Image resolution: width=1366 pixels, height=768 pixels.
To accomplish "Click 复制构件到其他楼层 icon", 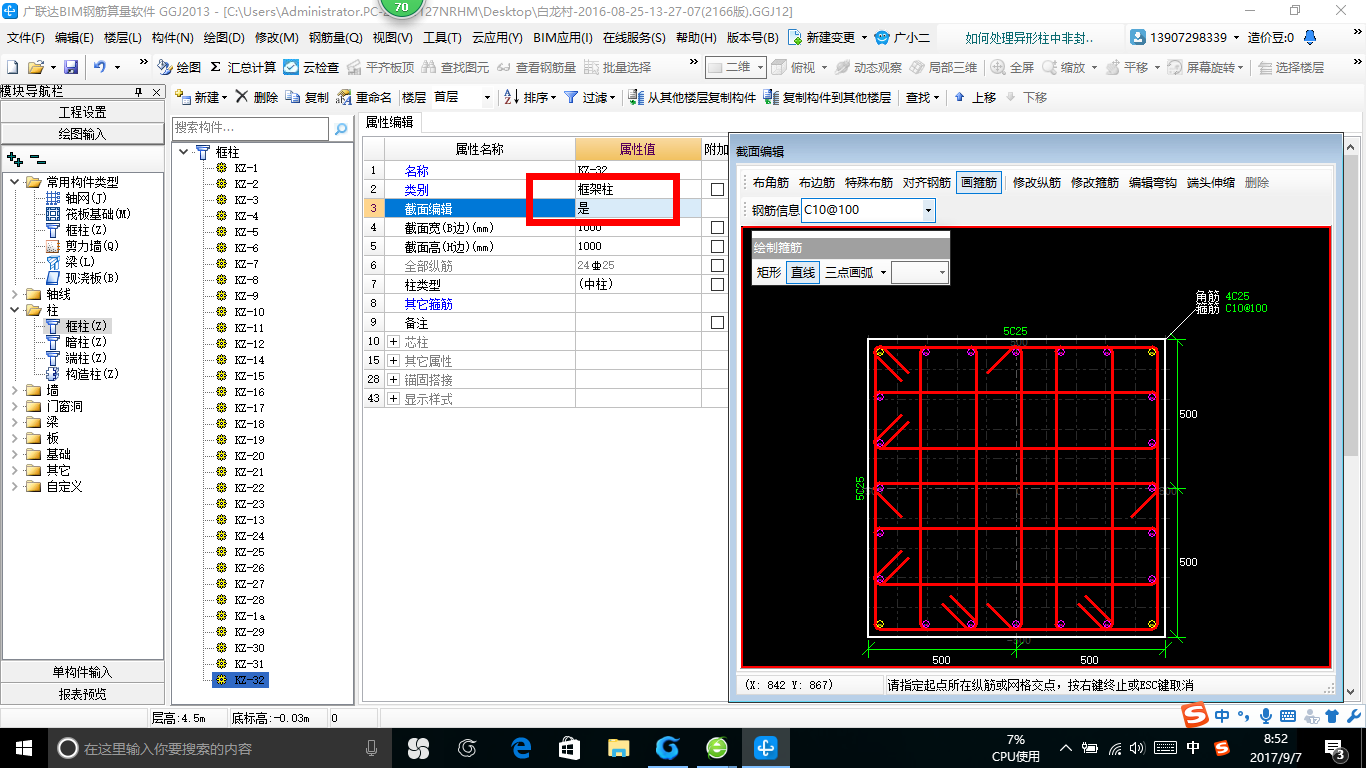I will coord(827,97).
